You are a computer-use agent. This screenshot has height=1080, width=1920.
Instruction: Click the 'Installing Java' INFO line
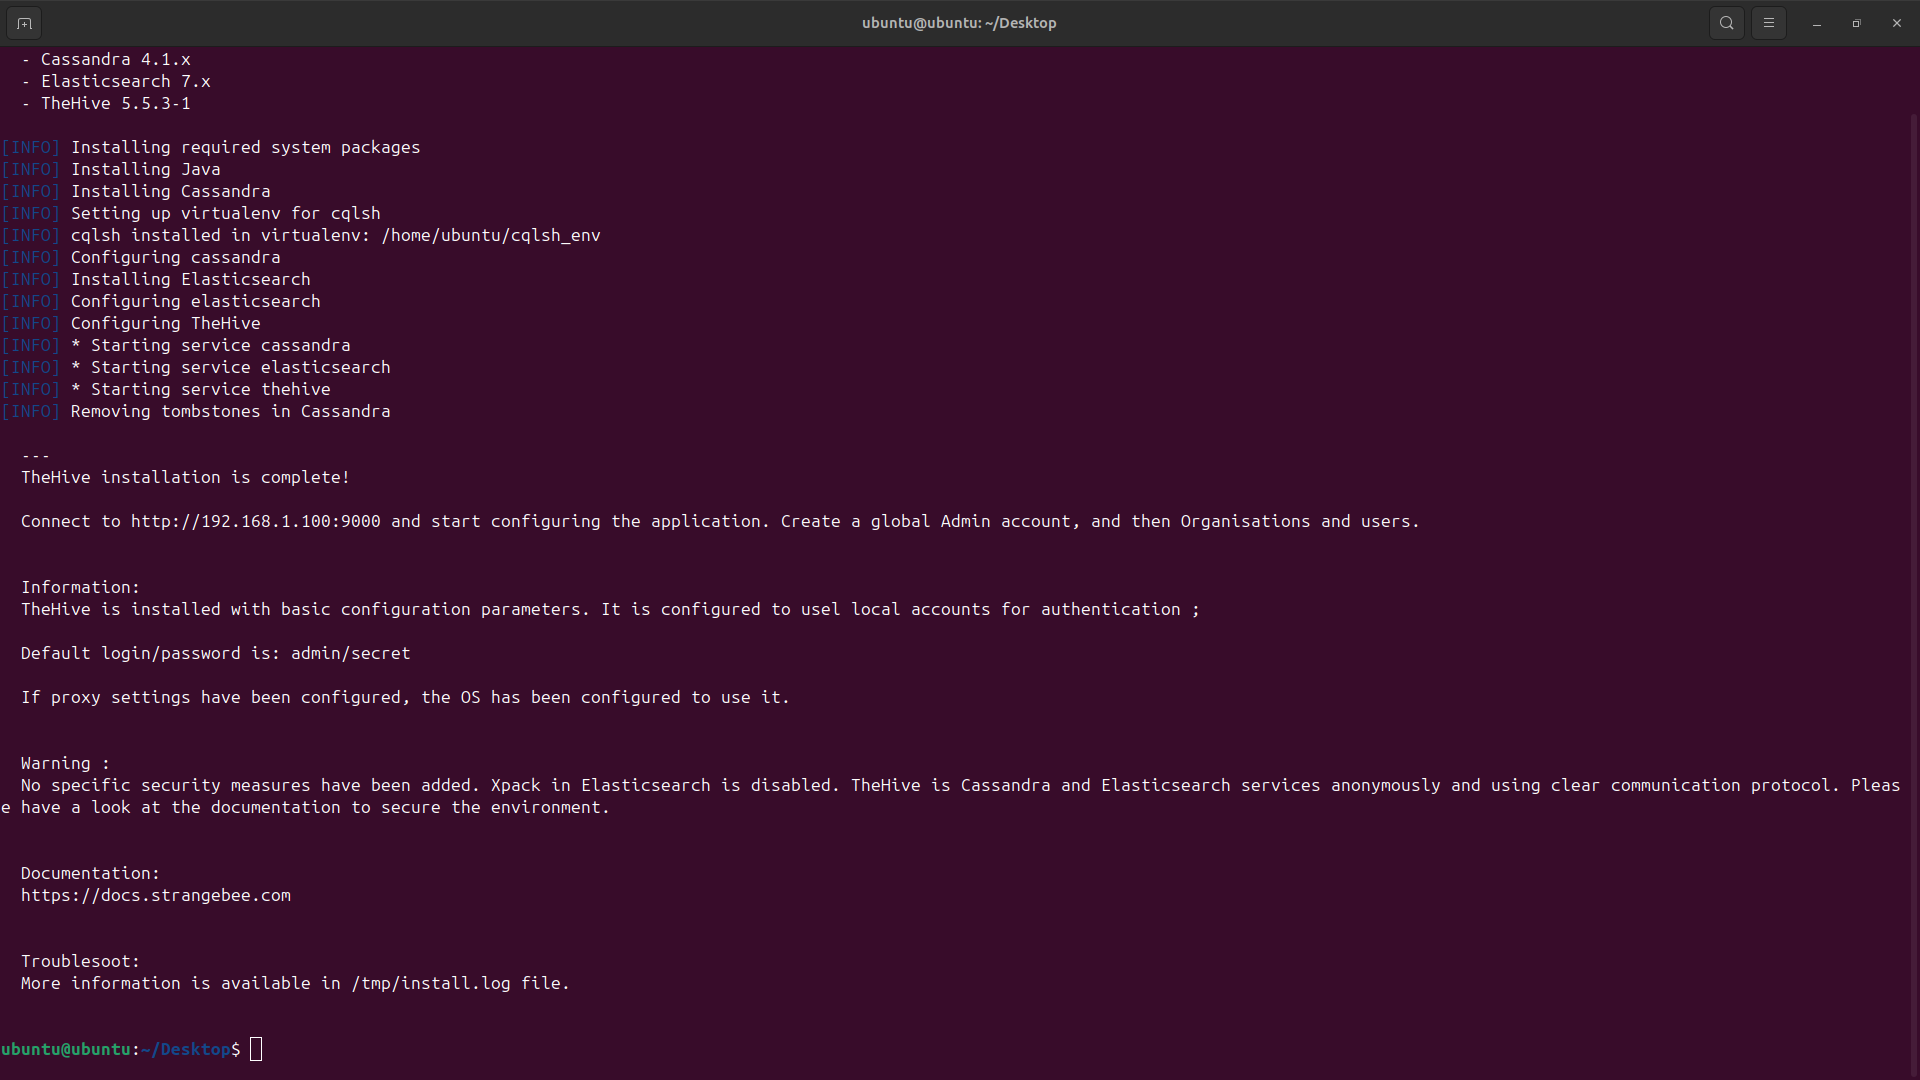click(x=145, y=169)
